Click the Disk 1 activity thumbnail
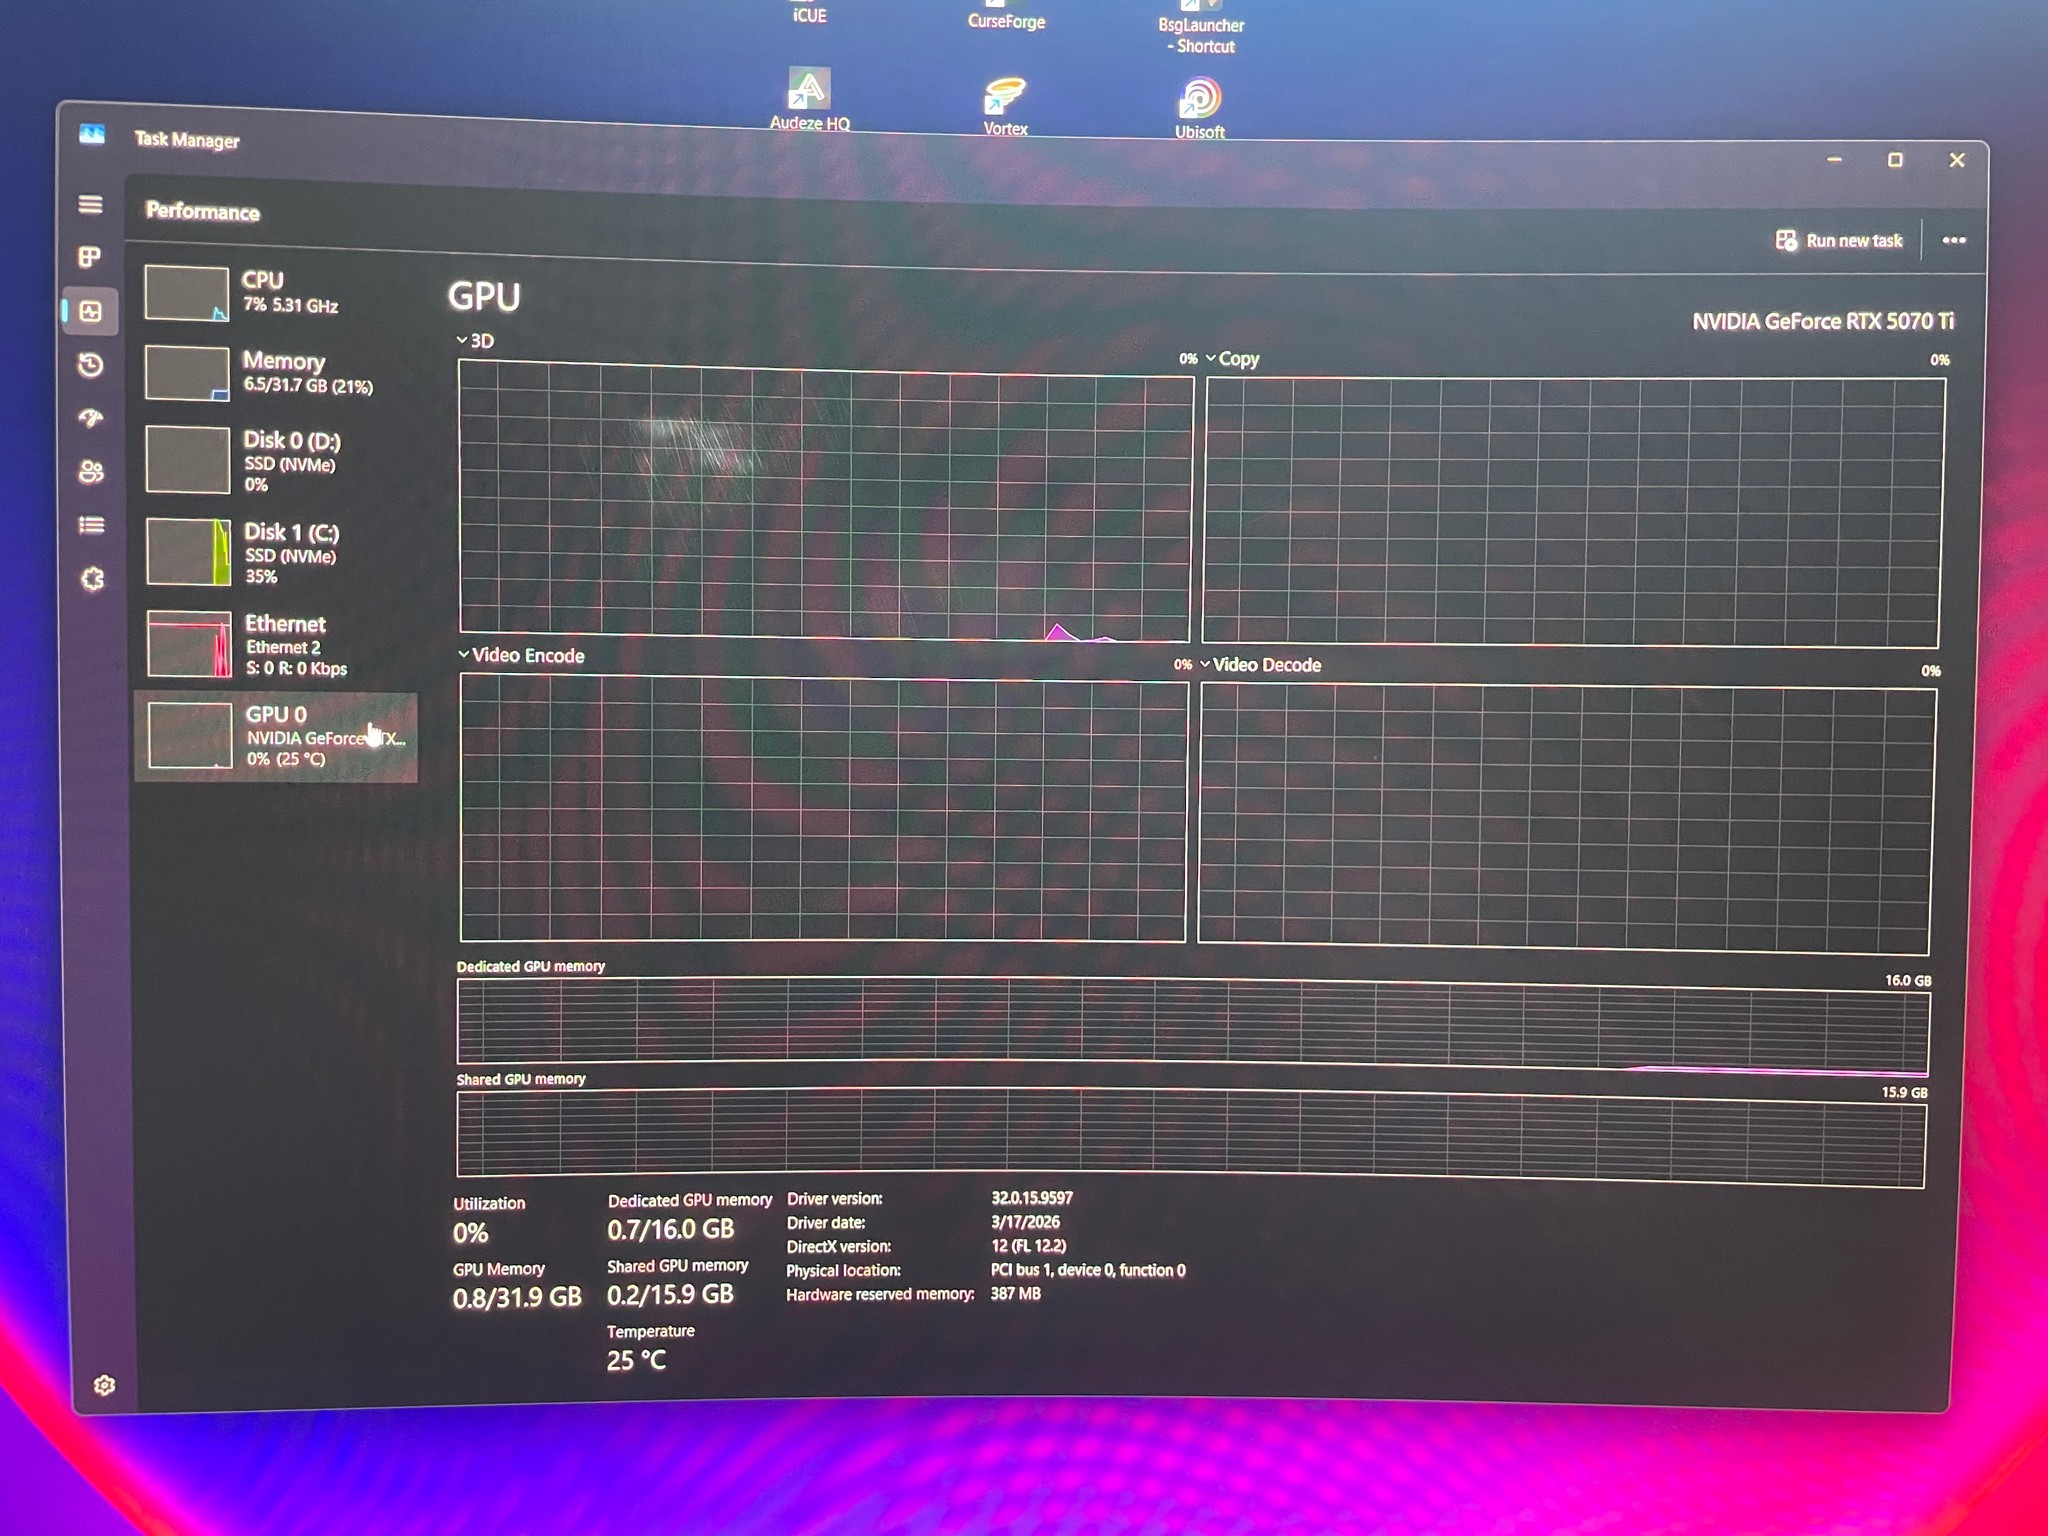Image resolution: width=2048 pixels, height=1536 pixels. [x=188, y=551]
